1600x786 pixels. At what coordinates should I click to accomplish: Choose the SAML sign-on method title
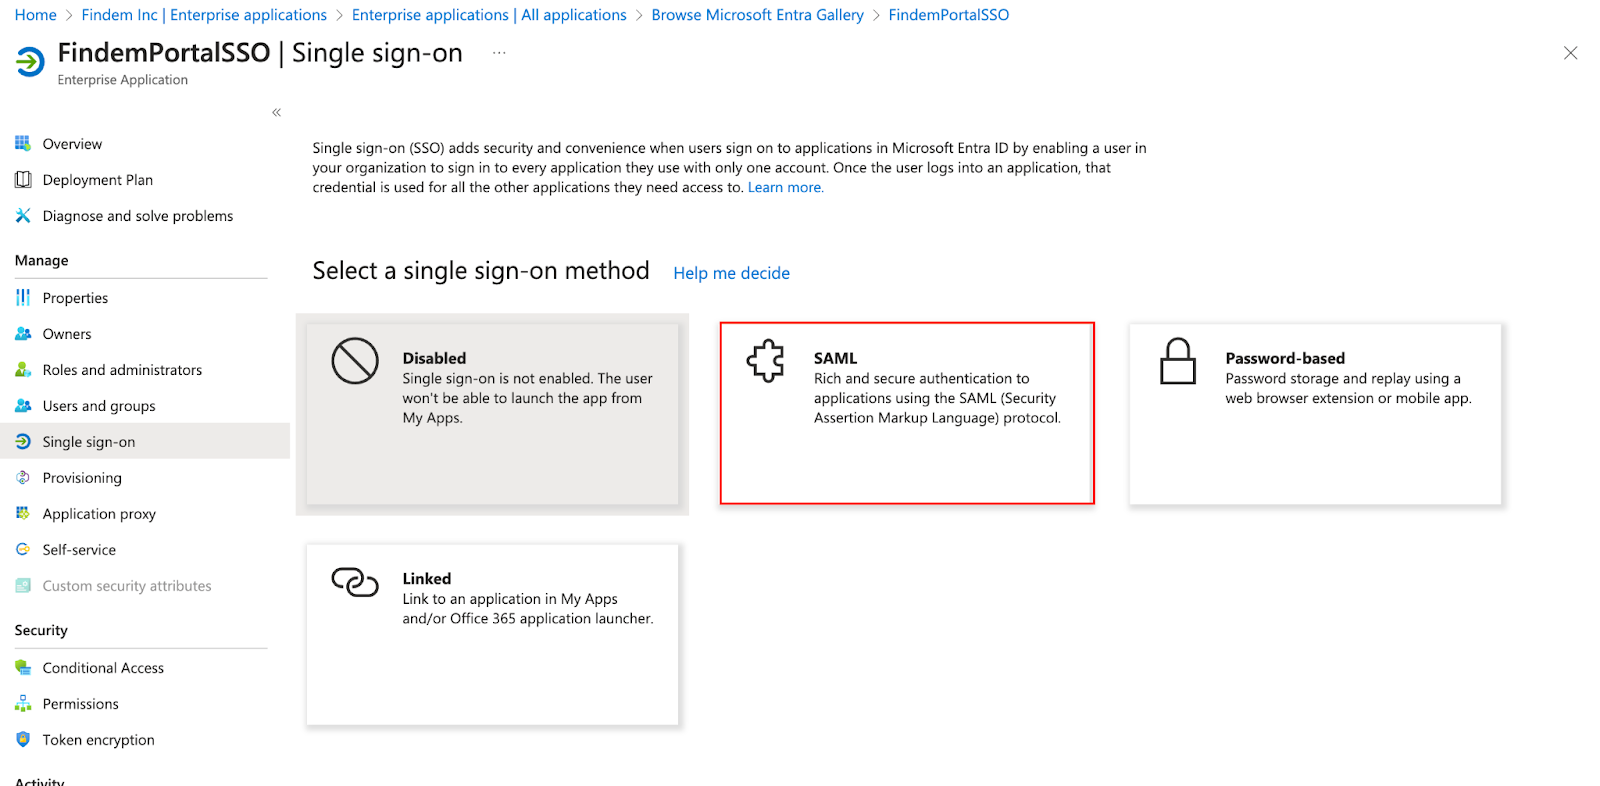pos(835,358)
